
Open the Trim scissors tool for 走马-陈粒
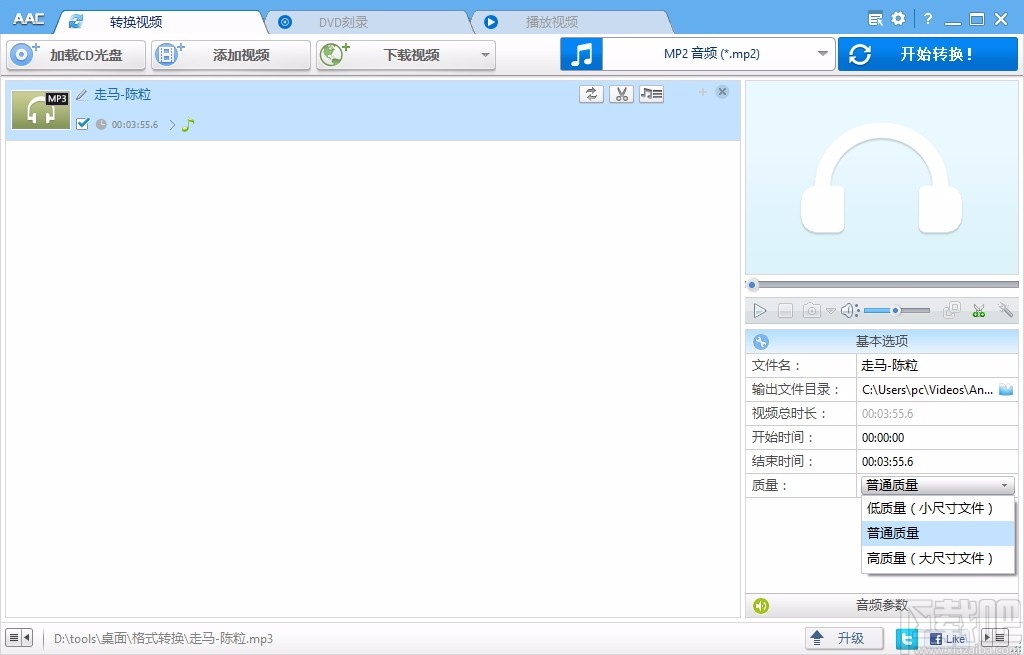click(620, 93)
